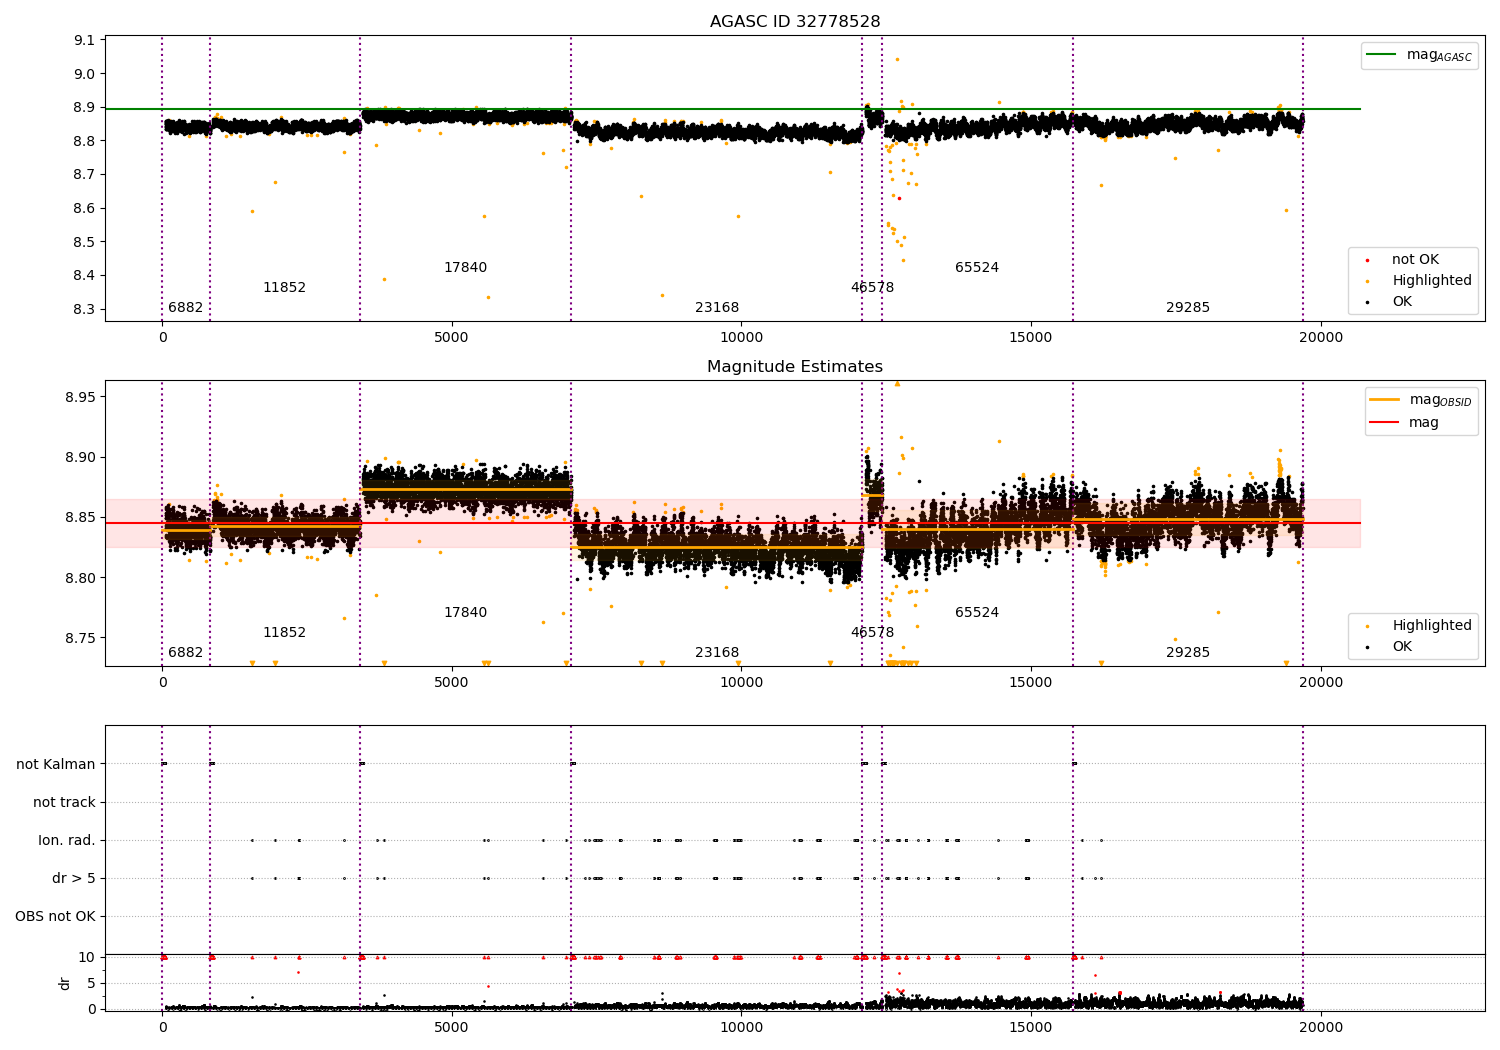
Task: Click obsid label 11852 in Magnitude Estimates plot
Action: point(284,633)
